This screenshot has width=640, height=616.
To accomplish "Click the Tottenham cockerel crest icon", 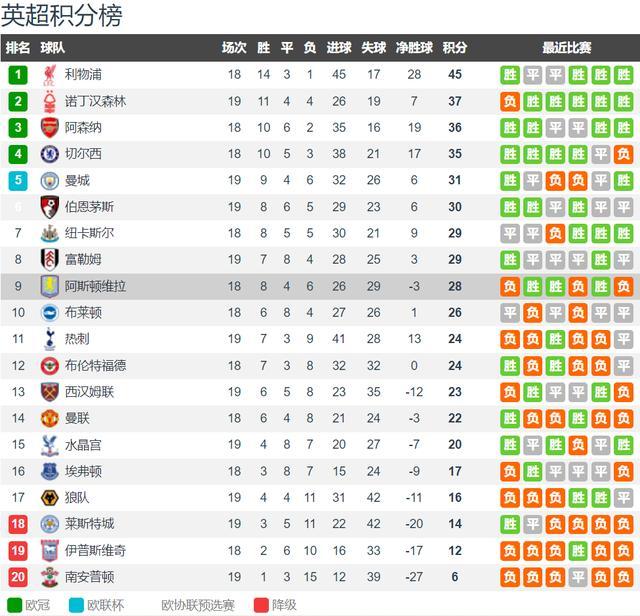I will (x=49, y=339).
